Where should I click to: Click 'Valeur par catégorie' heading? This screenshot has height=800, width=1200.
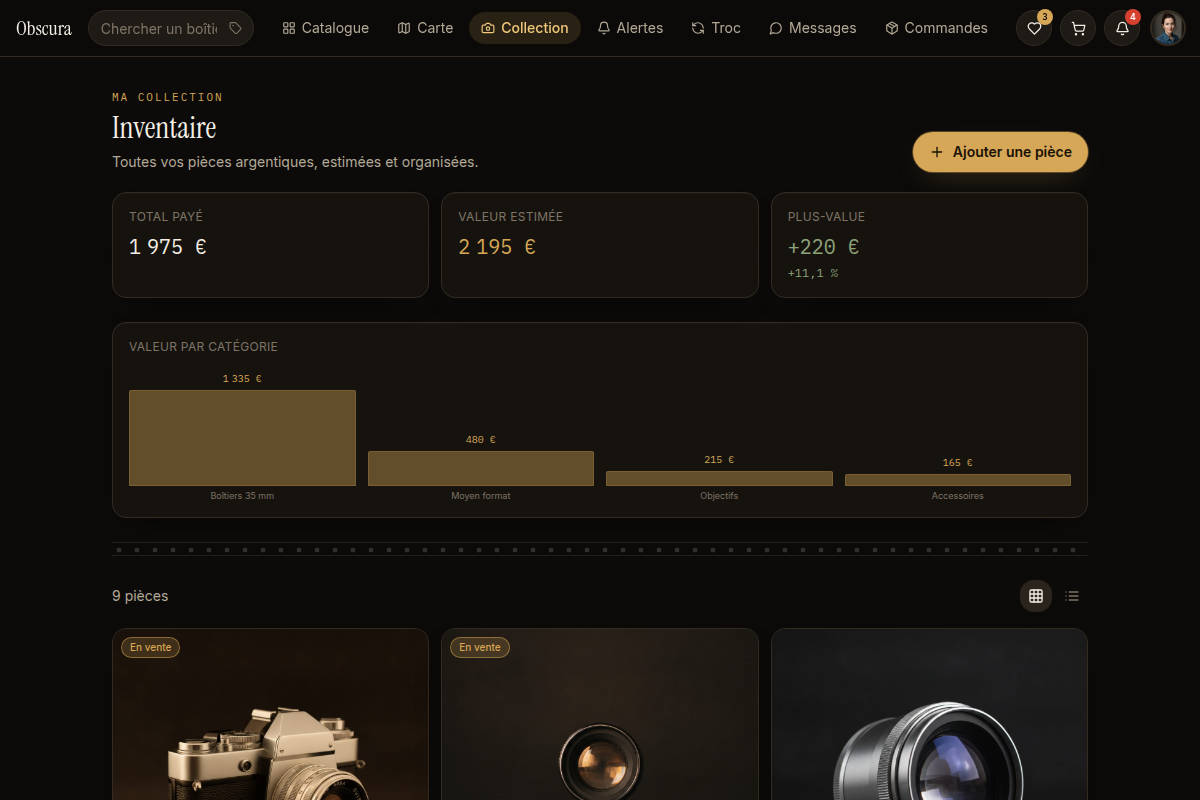[x=203, y=347]
